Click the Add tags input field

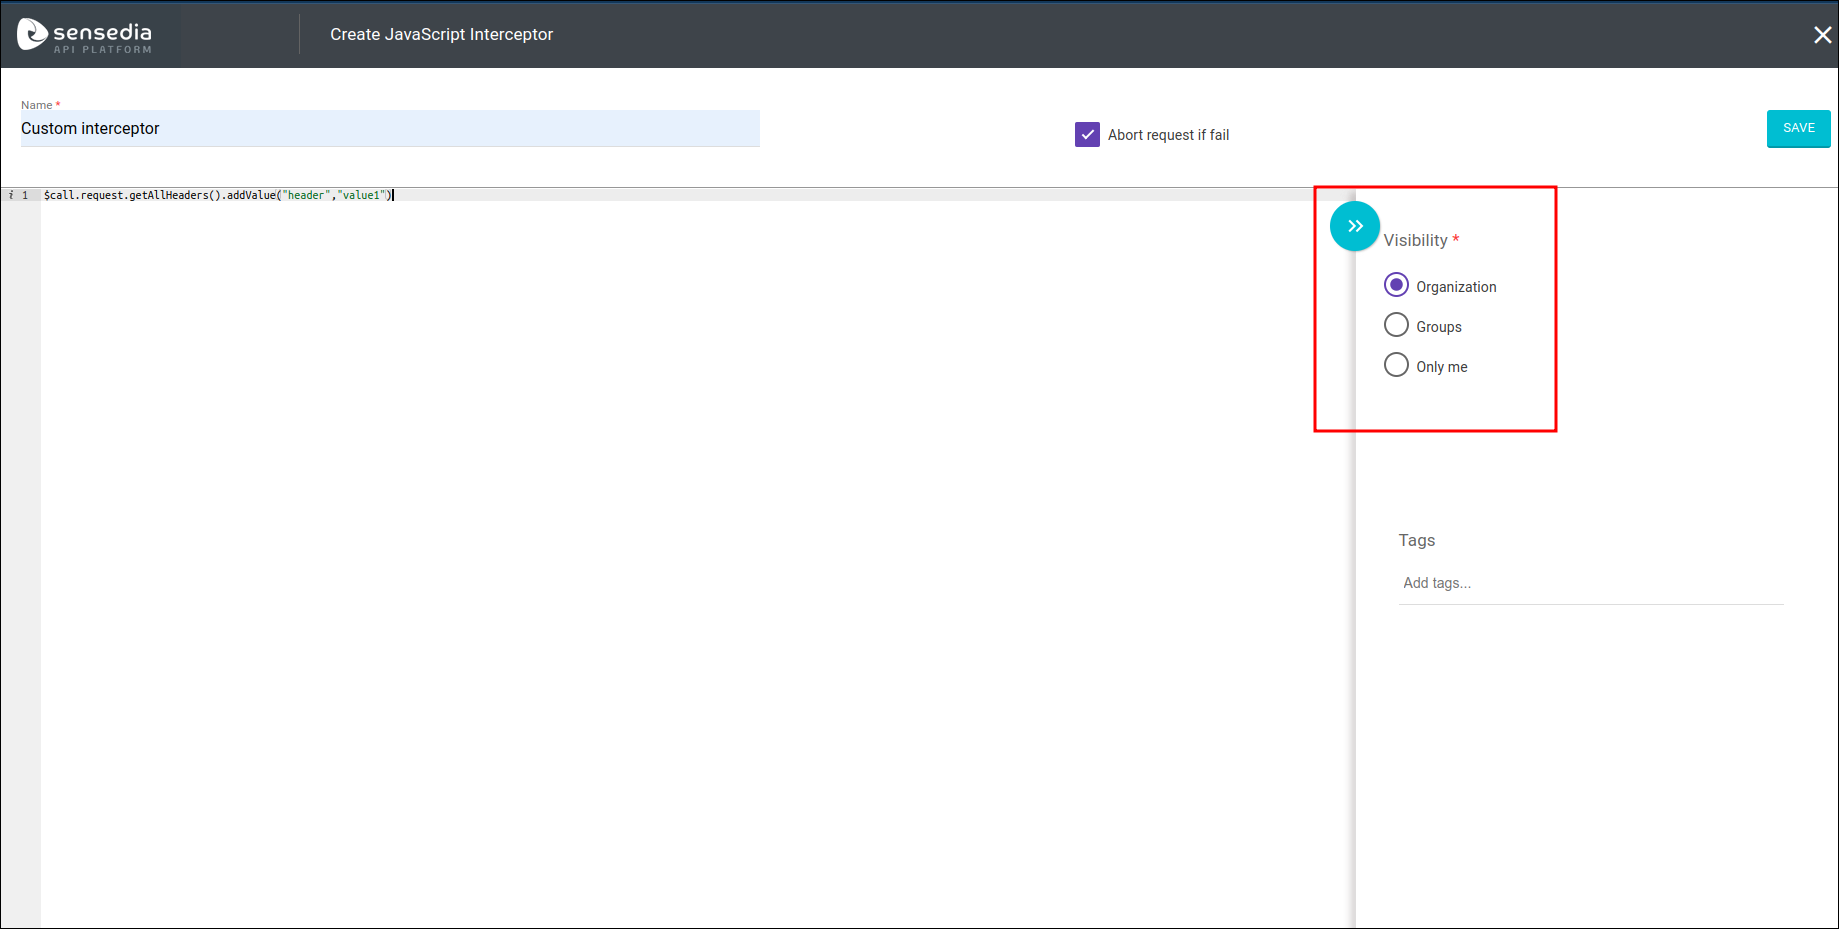click(1590, 583)
